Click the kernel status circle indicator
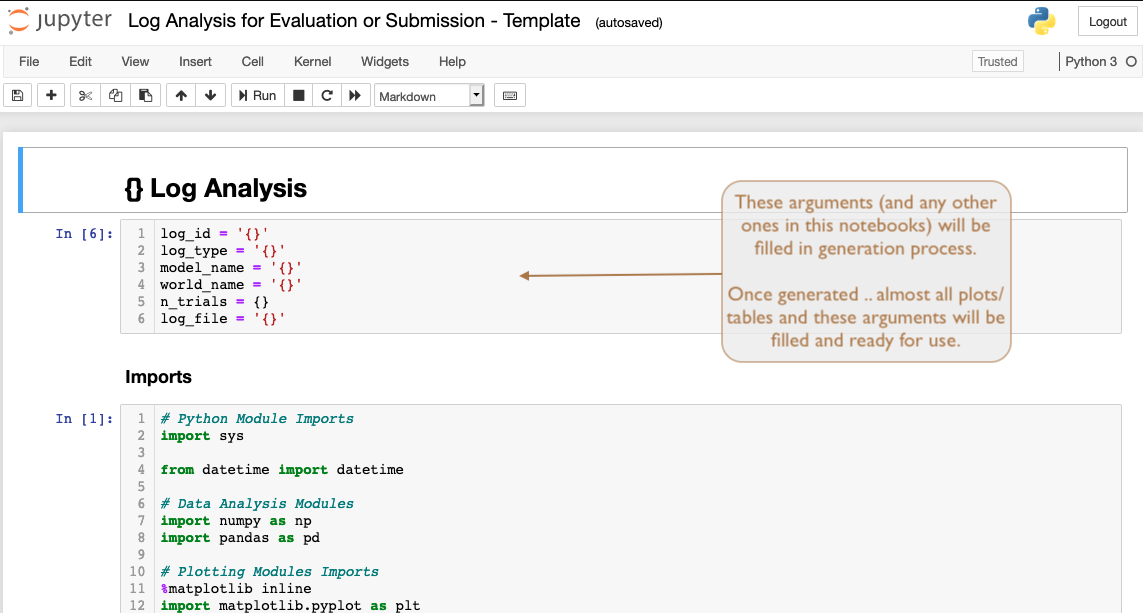 [1131, 61]
